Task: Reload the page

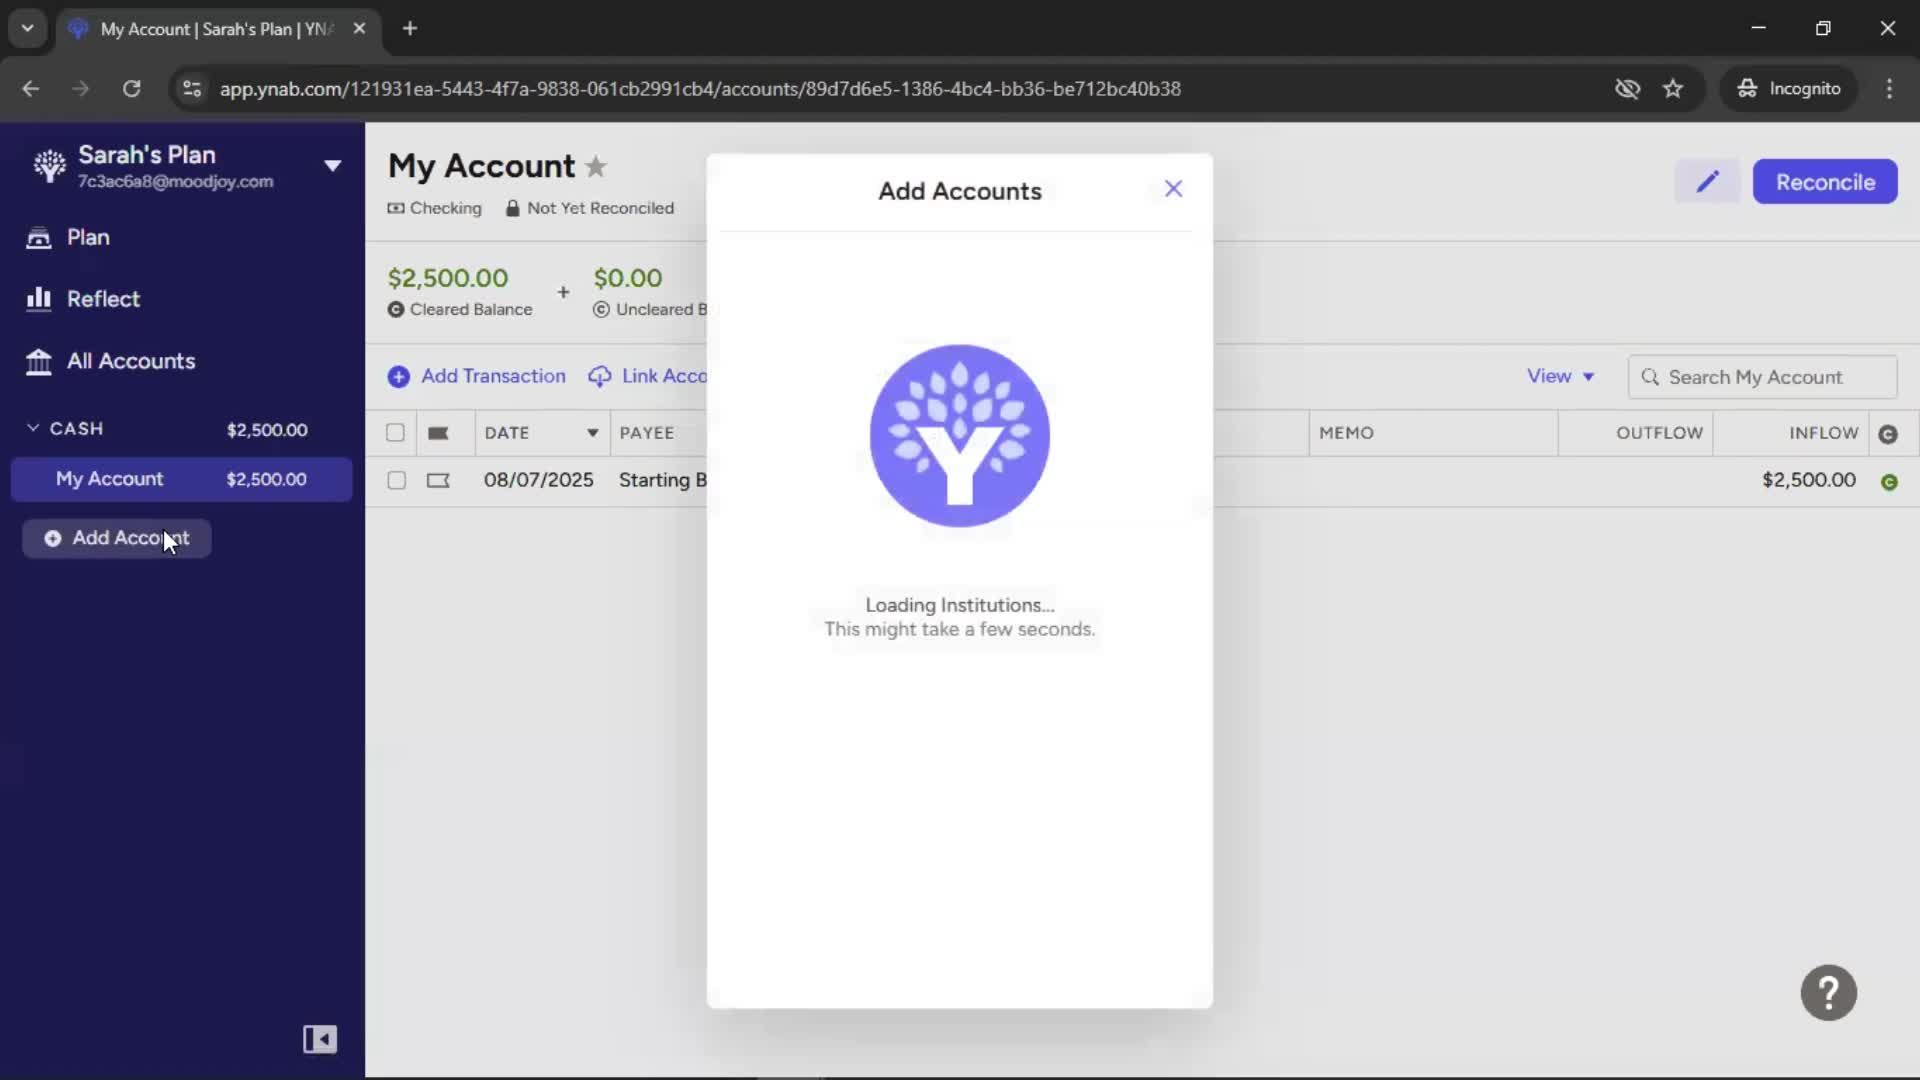Action: coord(132,89)
